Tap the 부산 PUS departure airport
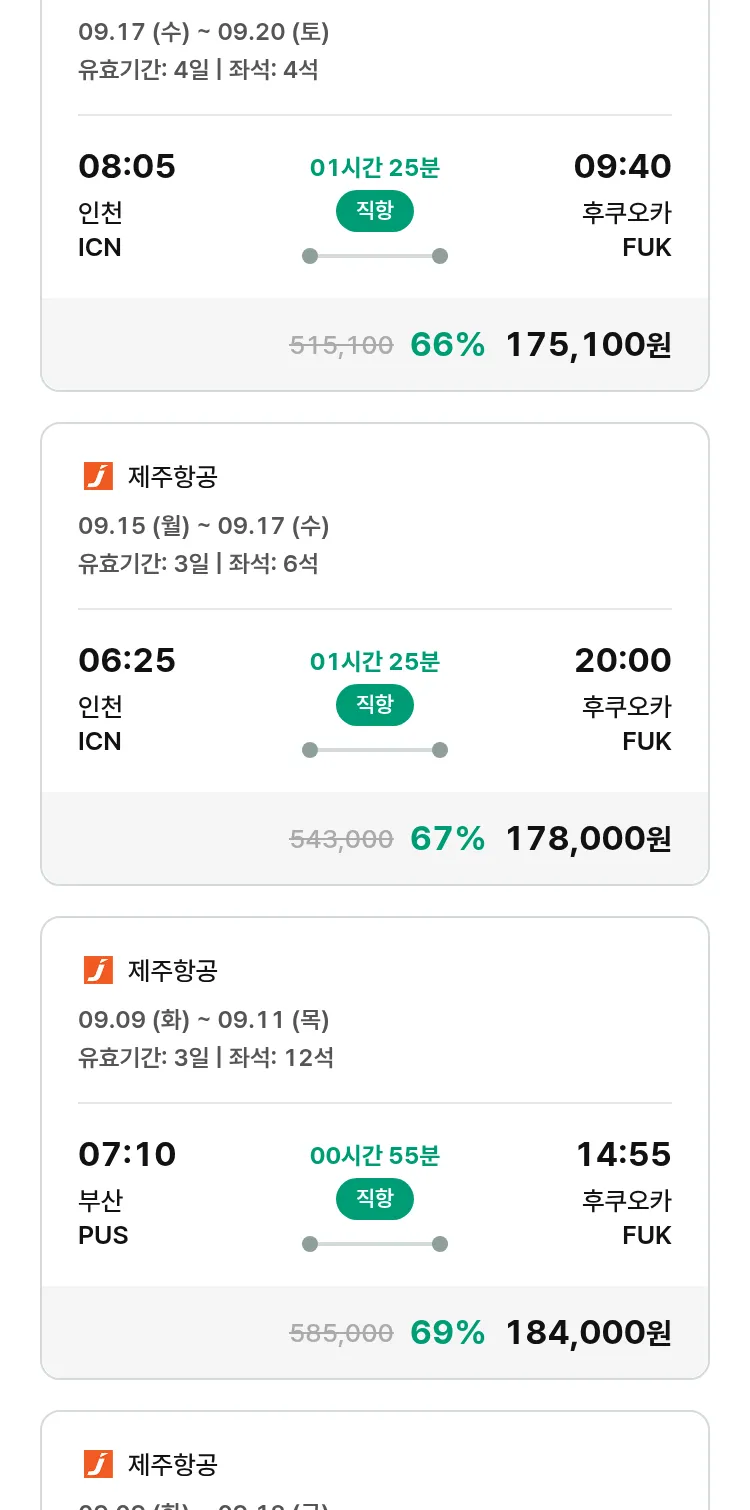 tap(103, 1217)
